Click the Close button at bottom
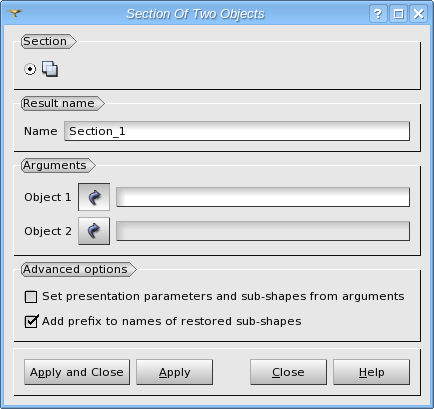This screenshot has height=409, width=434. pyautogui.click(x=288, y=372)
